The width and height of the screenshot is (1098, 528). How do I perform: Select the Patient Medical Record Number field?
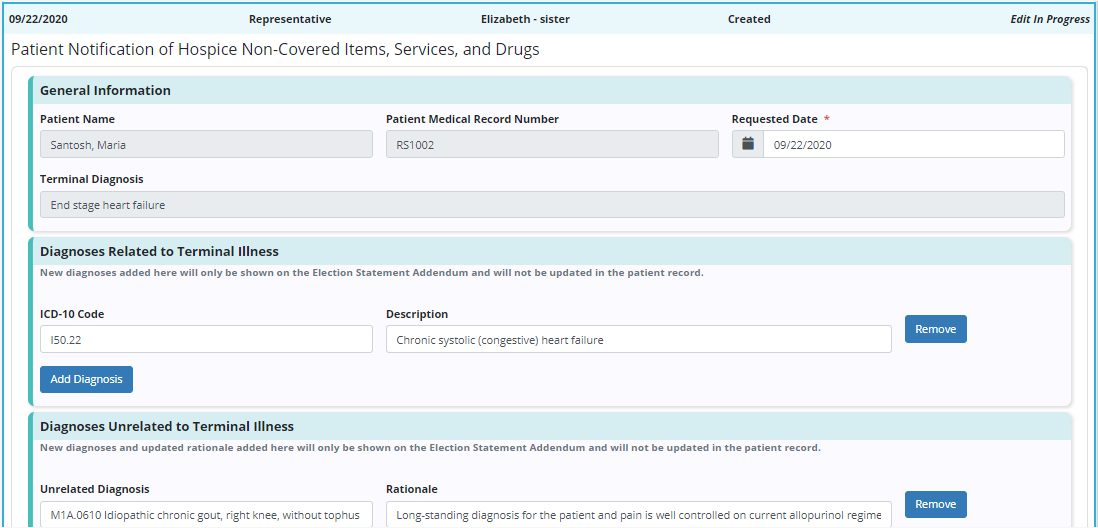pyautogui.click(x=551, y=145)
